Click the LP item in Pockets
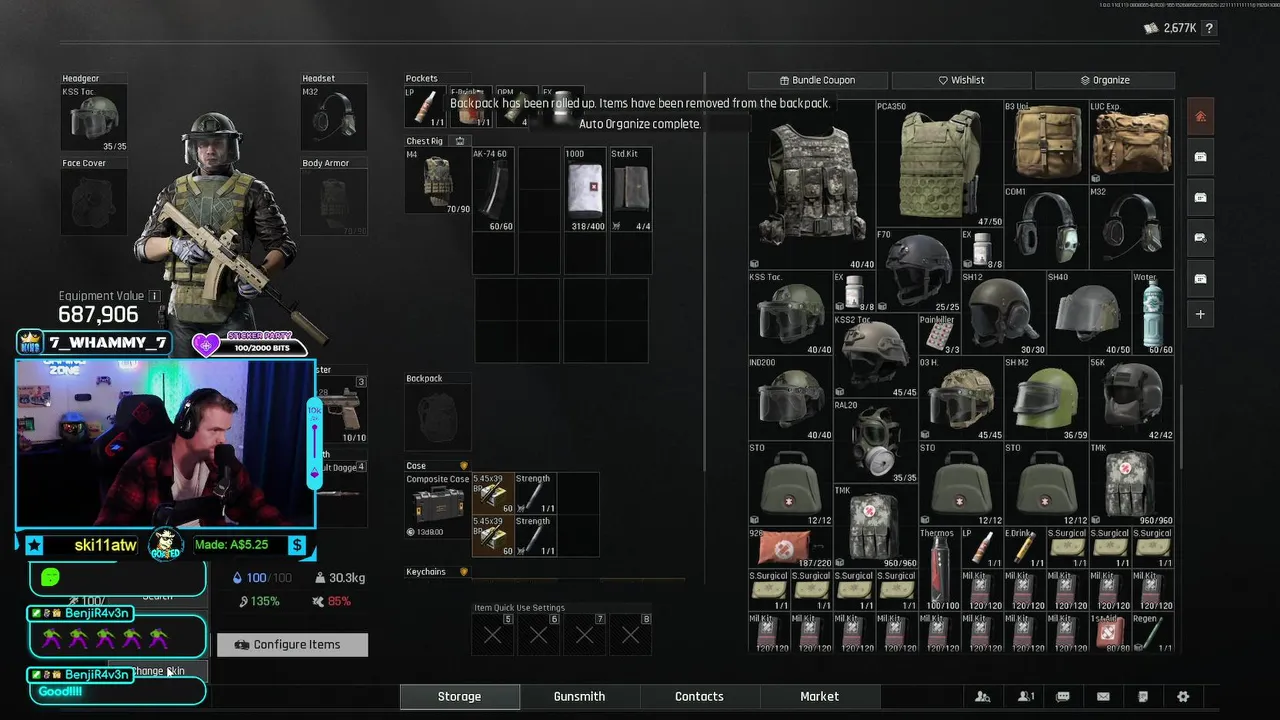This screenshot has height=720, width=1280. click(425, 107)
